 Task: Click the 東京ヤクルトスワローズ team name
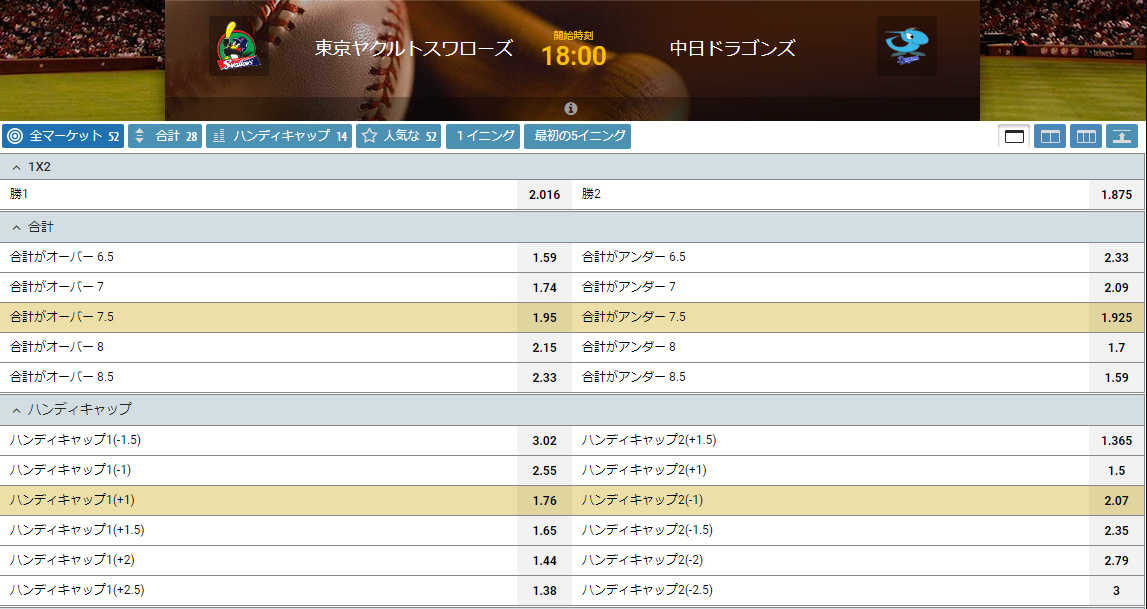(414, 48)
